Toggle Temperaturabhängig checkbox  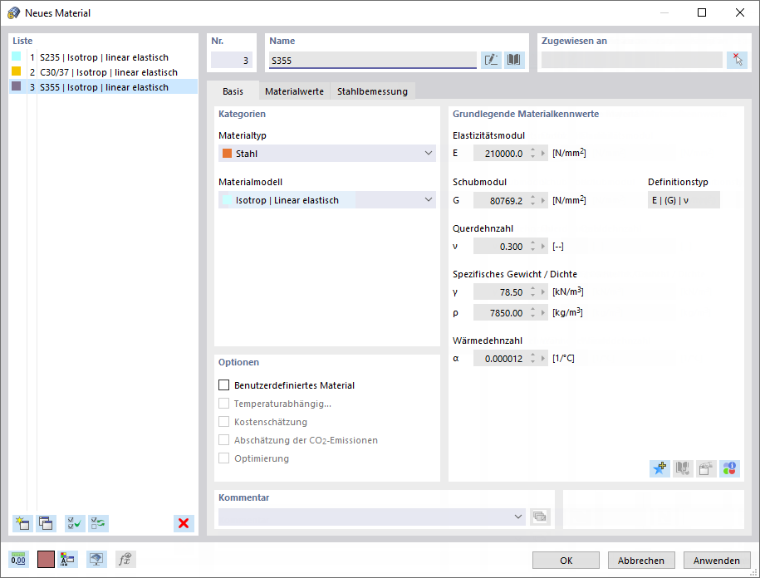pos(223,404)
